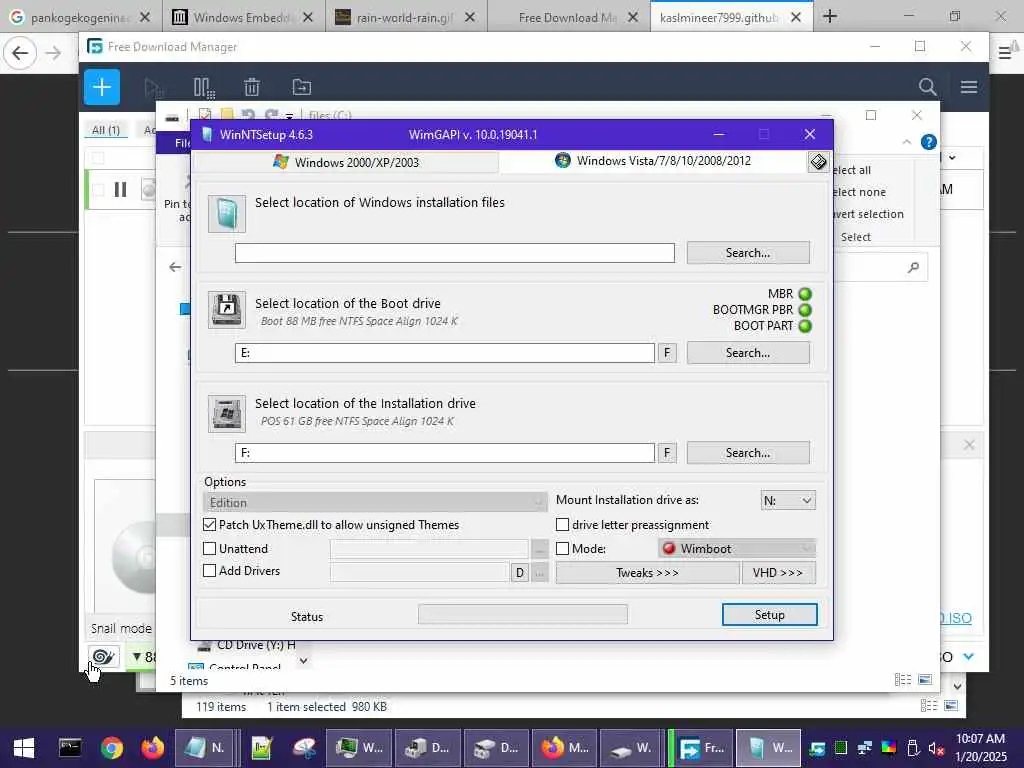Screen dimensions: 1024x768
Task: Click the Boot drive E: path field
Action: 445,353
